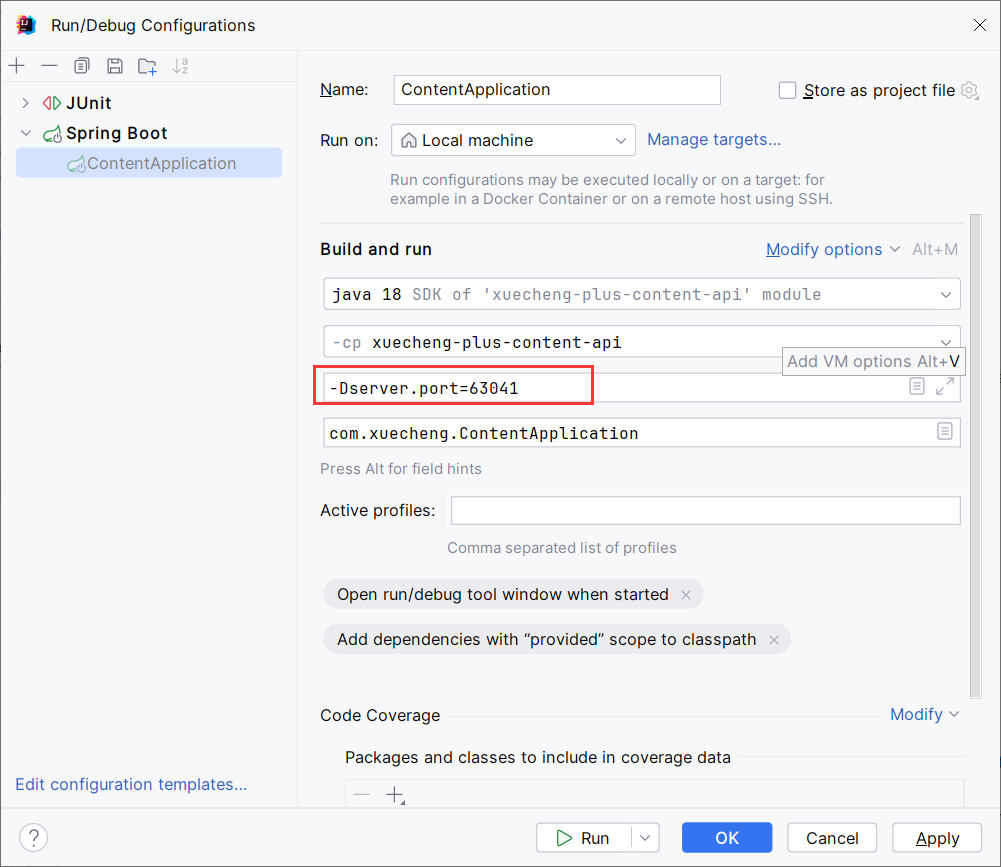Click the 'Build and run' heading
The height and width of the screenshot is (867, 1001).
click(376, 249)
